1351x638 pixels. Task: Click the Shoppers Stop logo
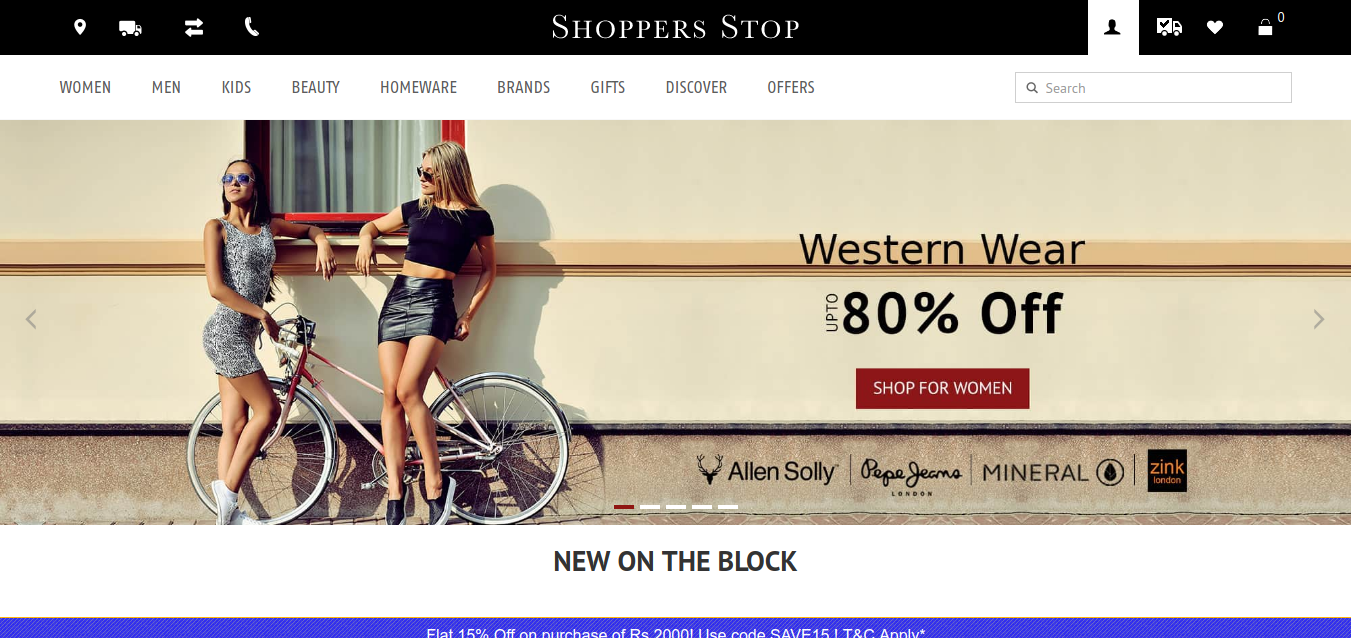tap(676, 27)
